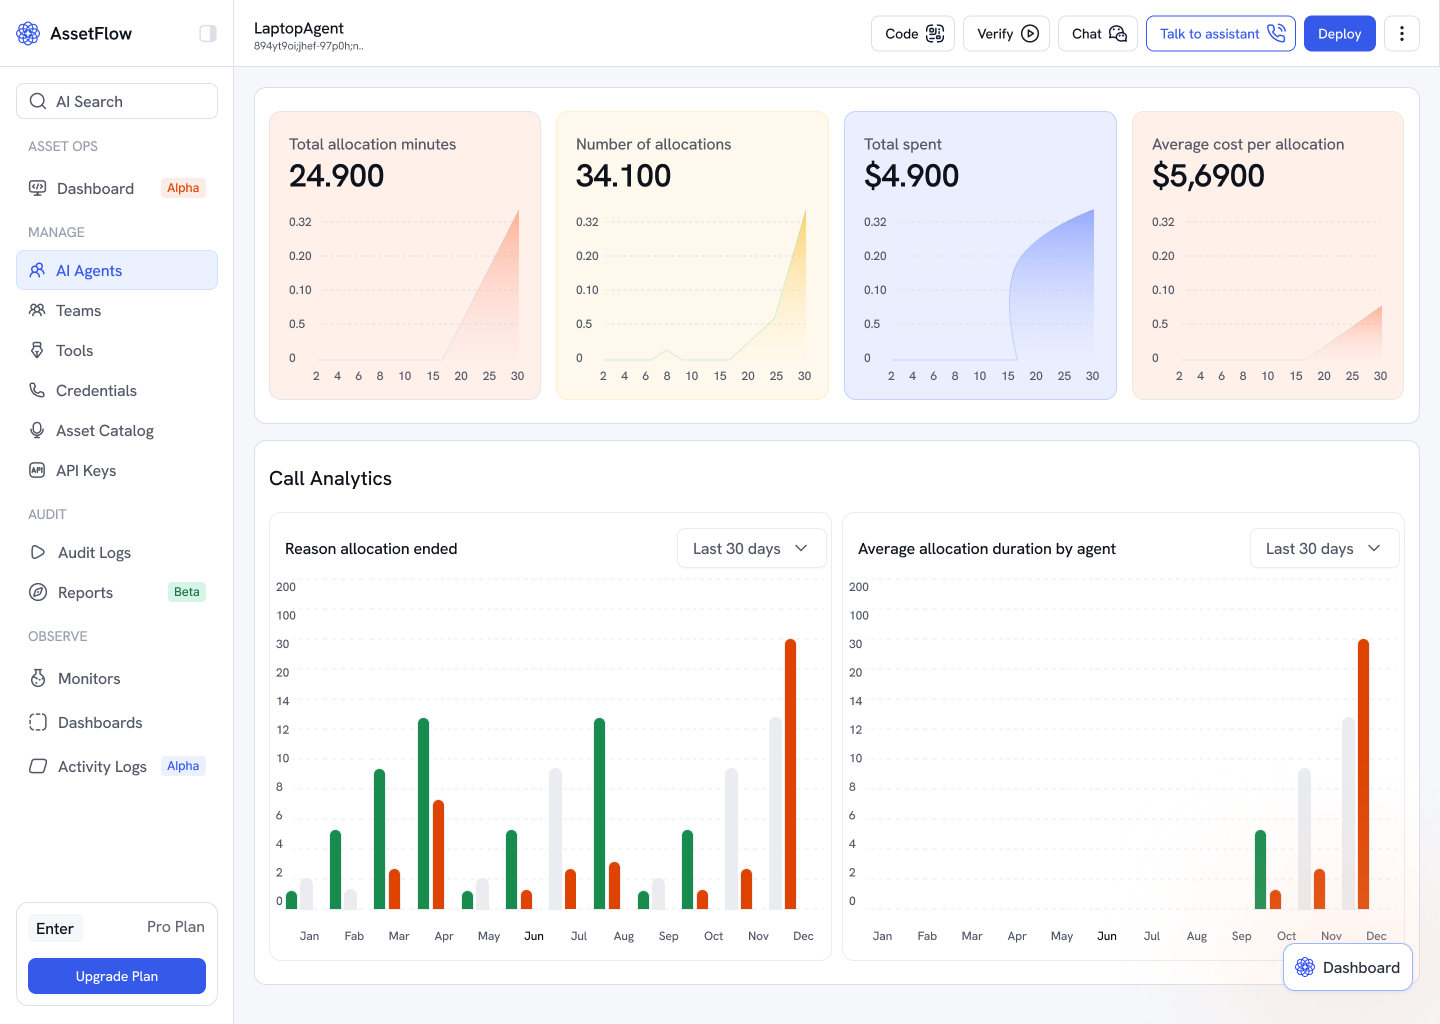The height and width of the screenshot is (1024, 1440).
Task: Click the Chat bubbles icon
Action: 1118,33
